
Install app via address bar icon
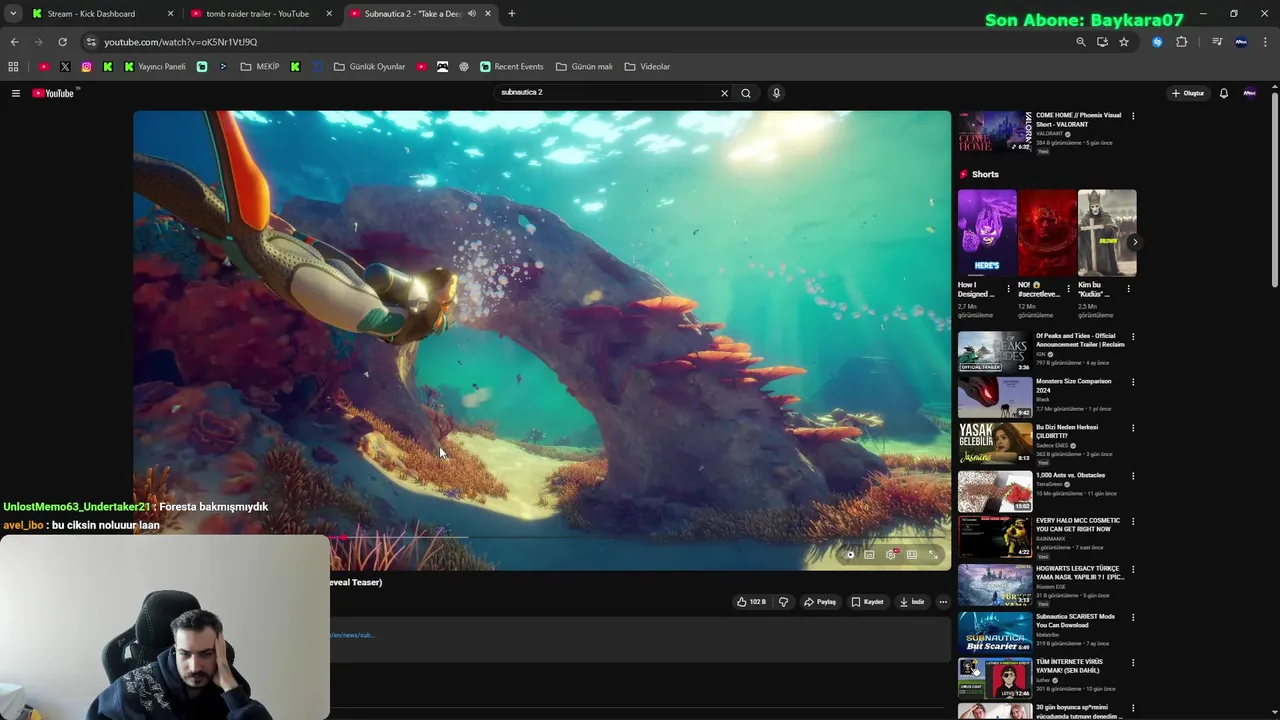tap(1102, 42)
